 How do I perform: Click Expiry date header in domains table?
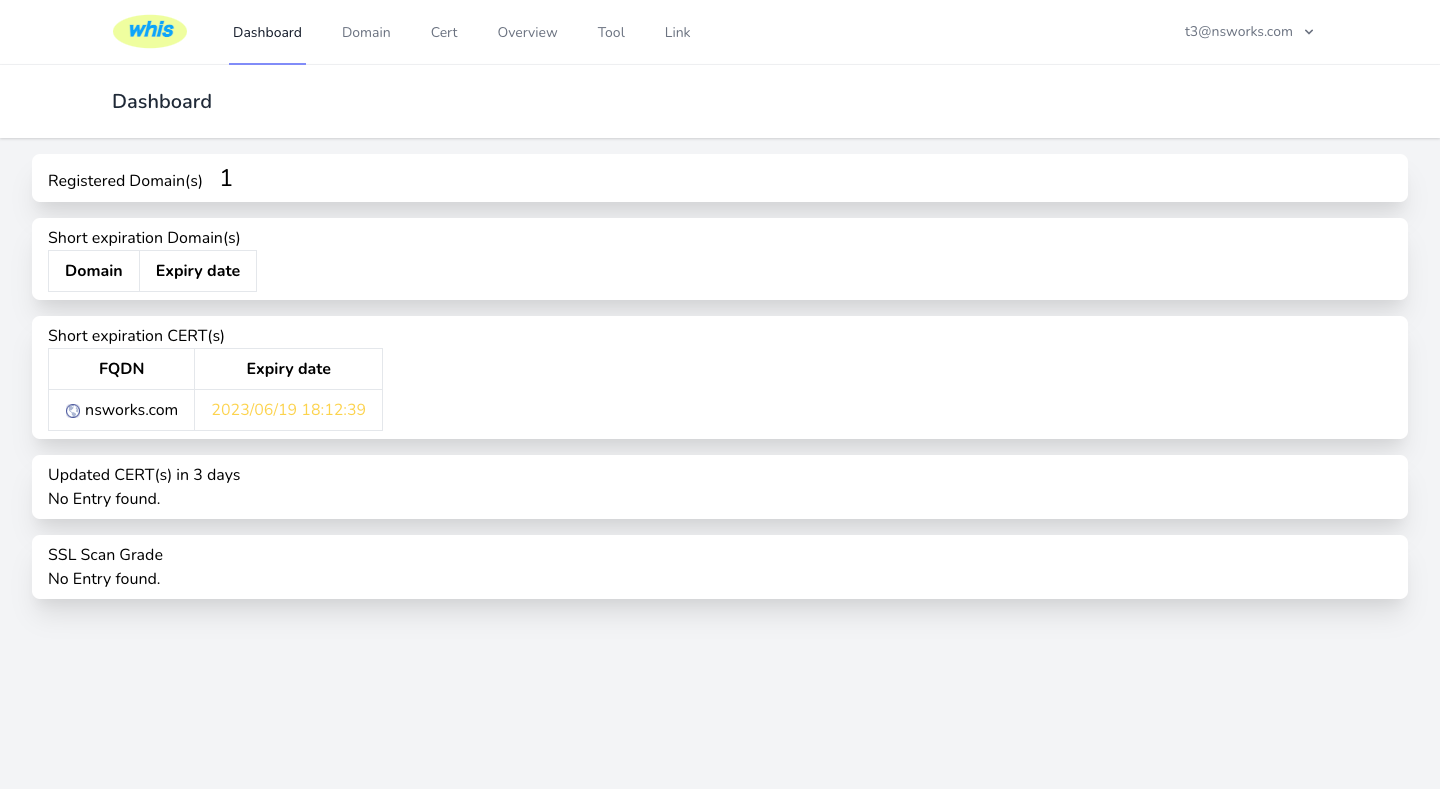(x=198, y=271)
